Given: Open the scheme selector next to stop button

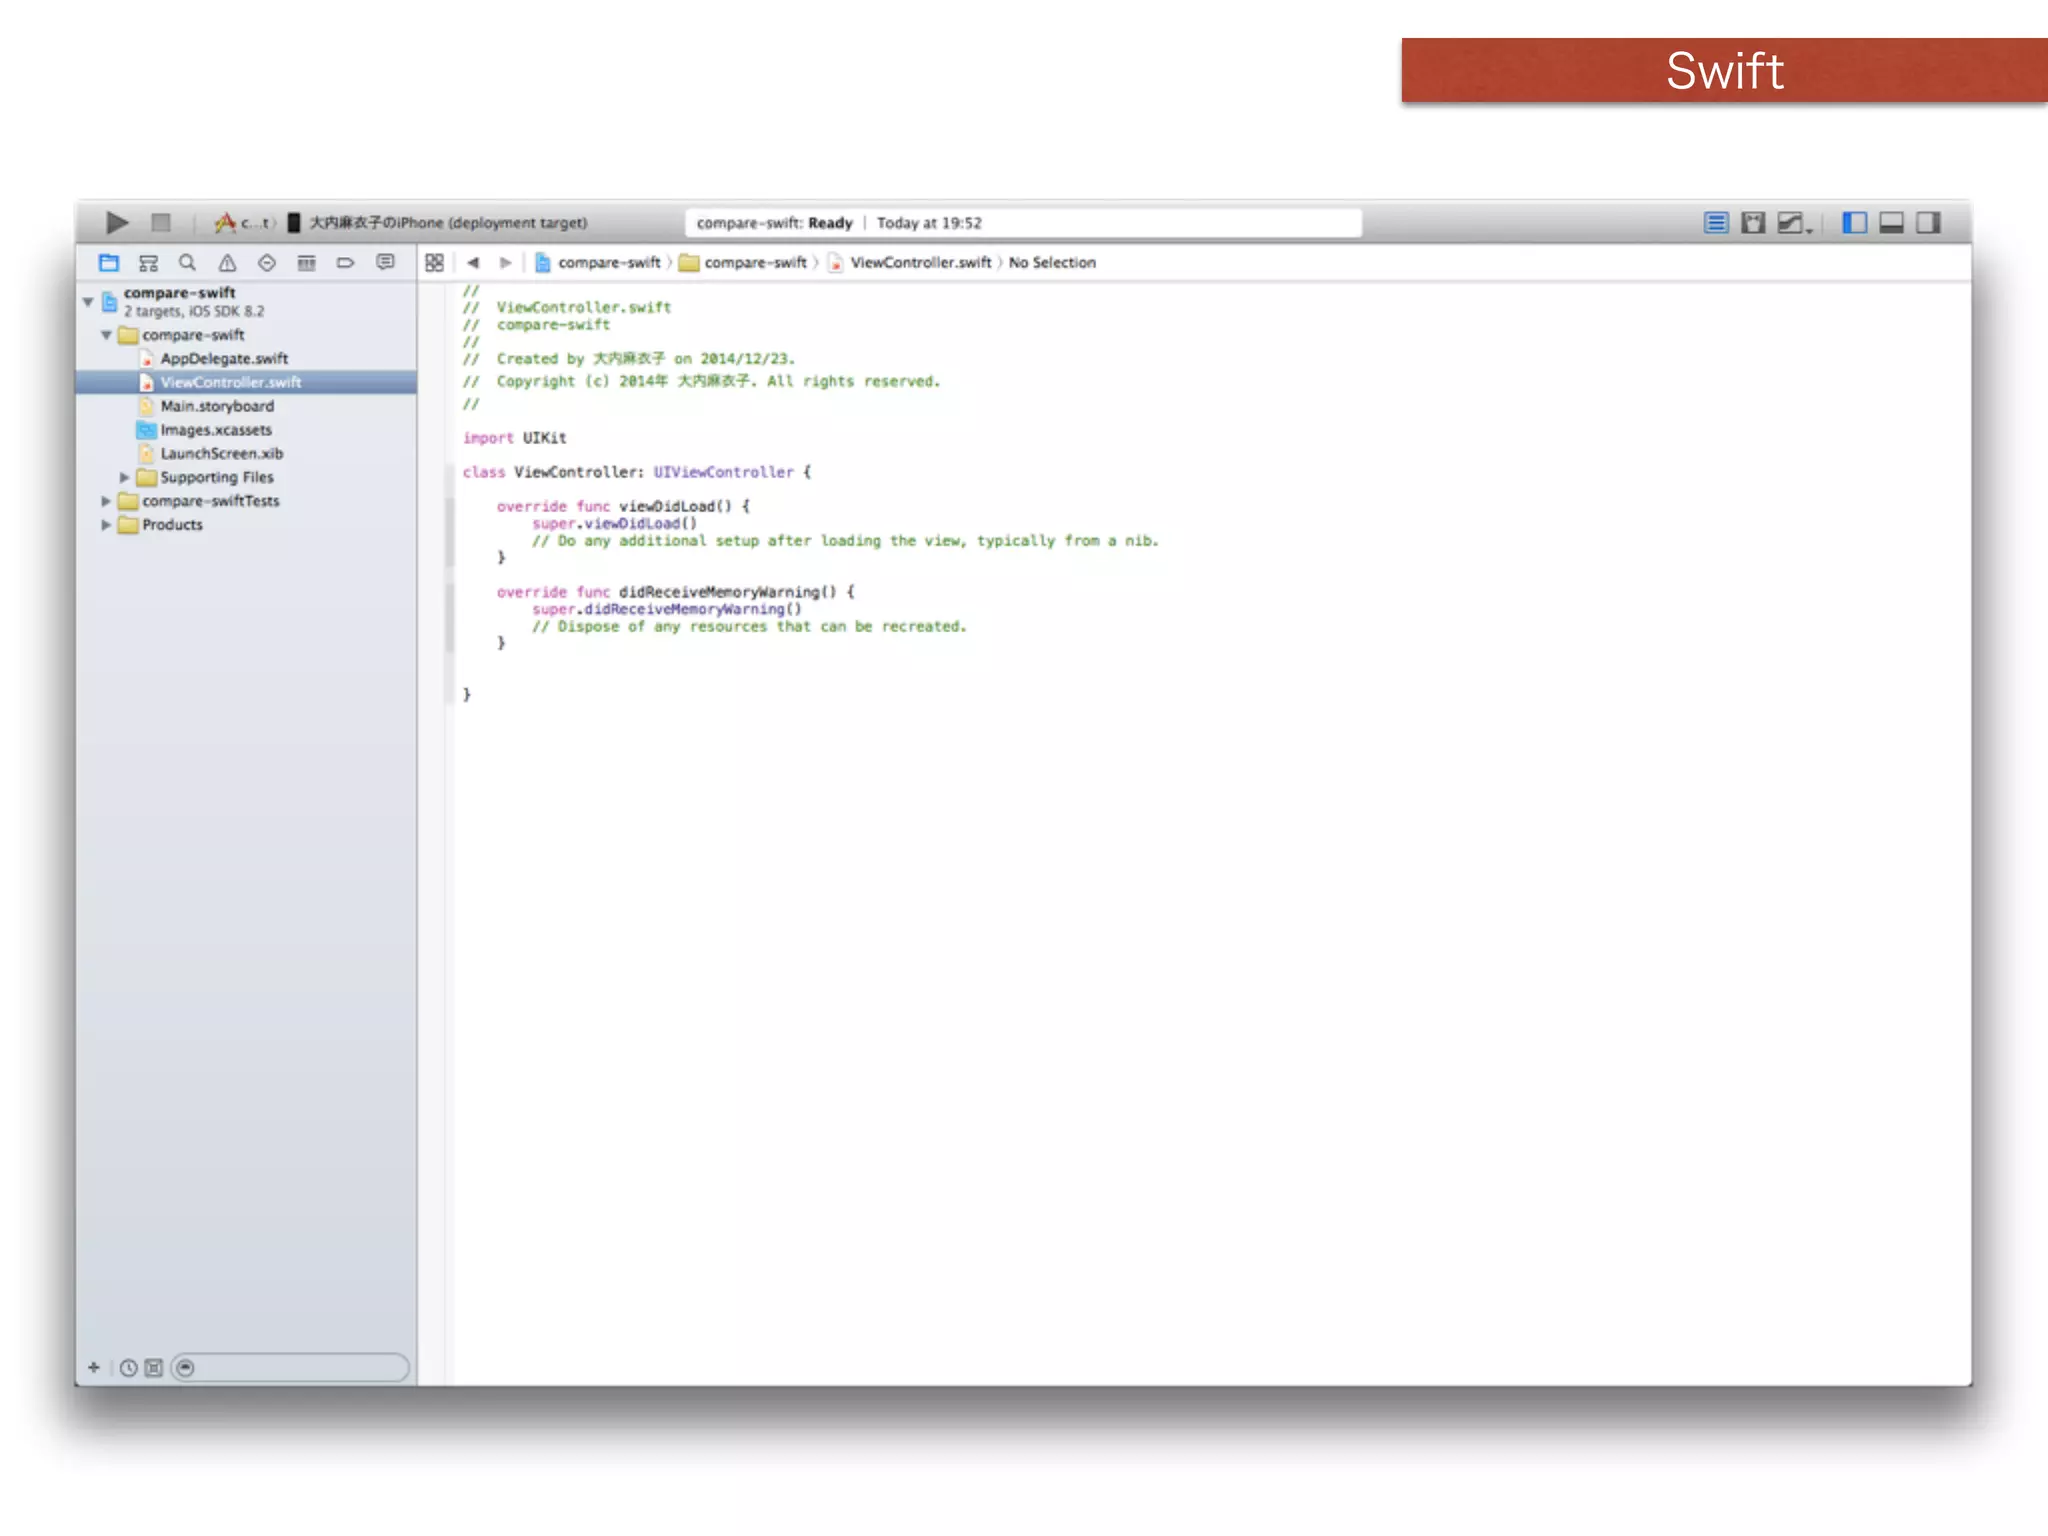Looking at the screenshot, I should pos(244,222).
